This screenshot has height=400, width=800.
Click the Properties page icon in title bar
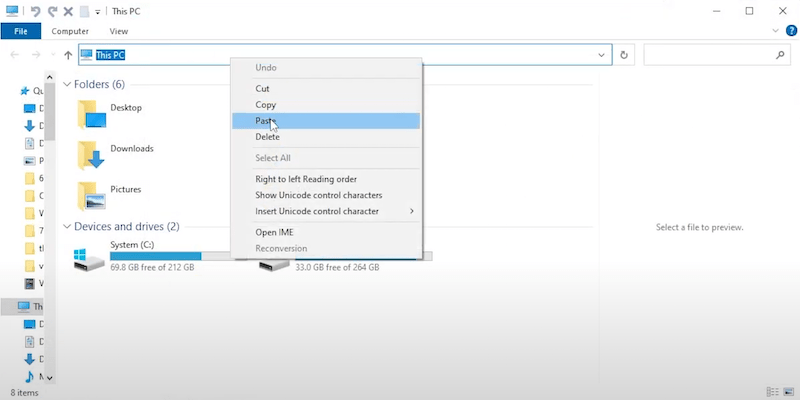[84, 11]
